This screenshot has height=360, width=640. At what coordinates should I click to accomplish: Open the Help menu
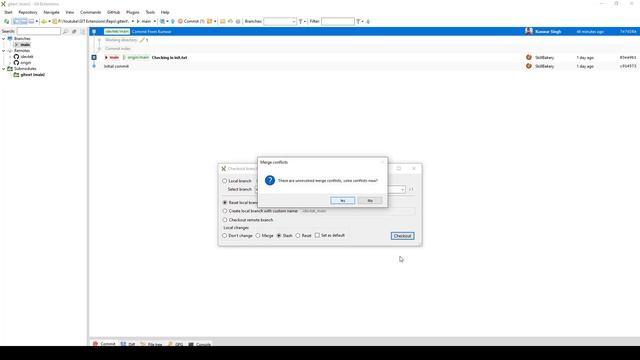click(x=165, y=12)
